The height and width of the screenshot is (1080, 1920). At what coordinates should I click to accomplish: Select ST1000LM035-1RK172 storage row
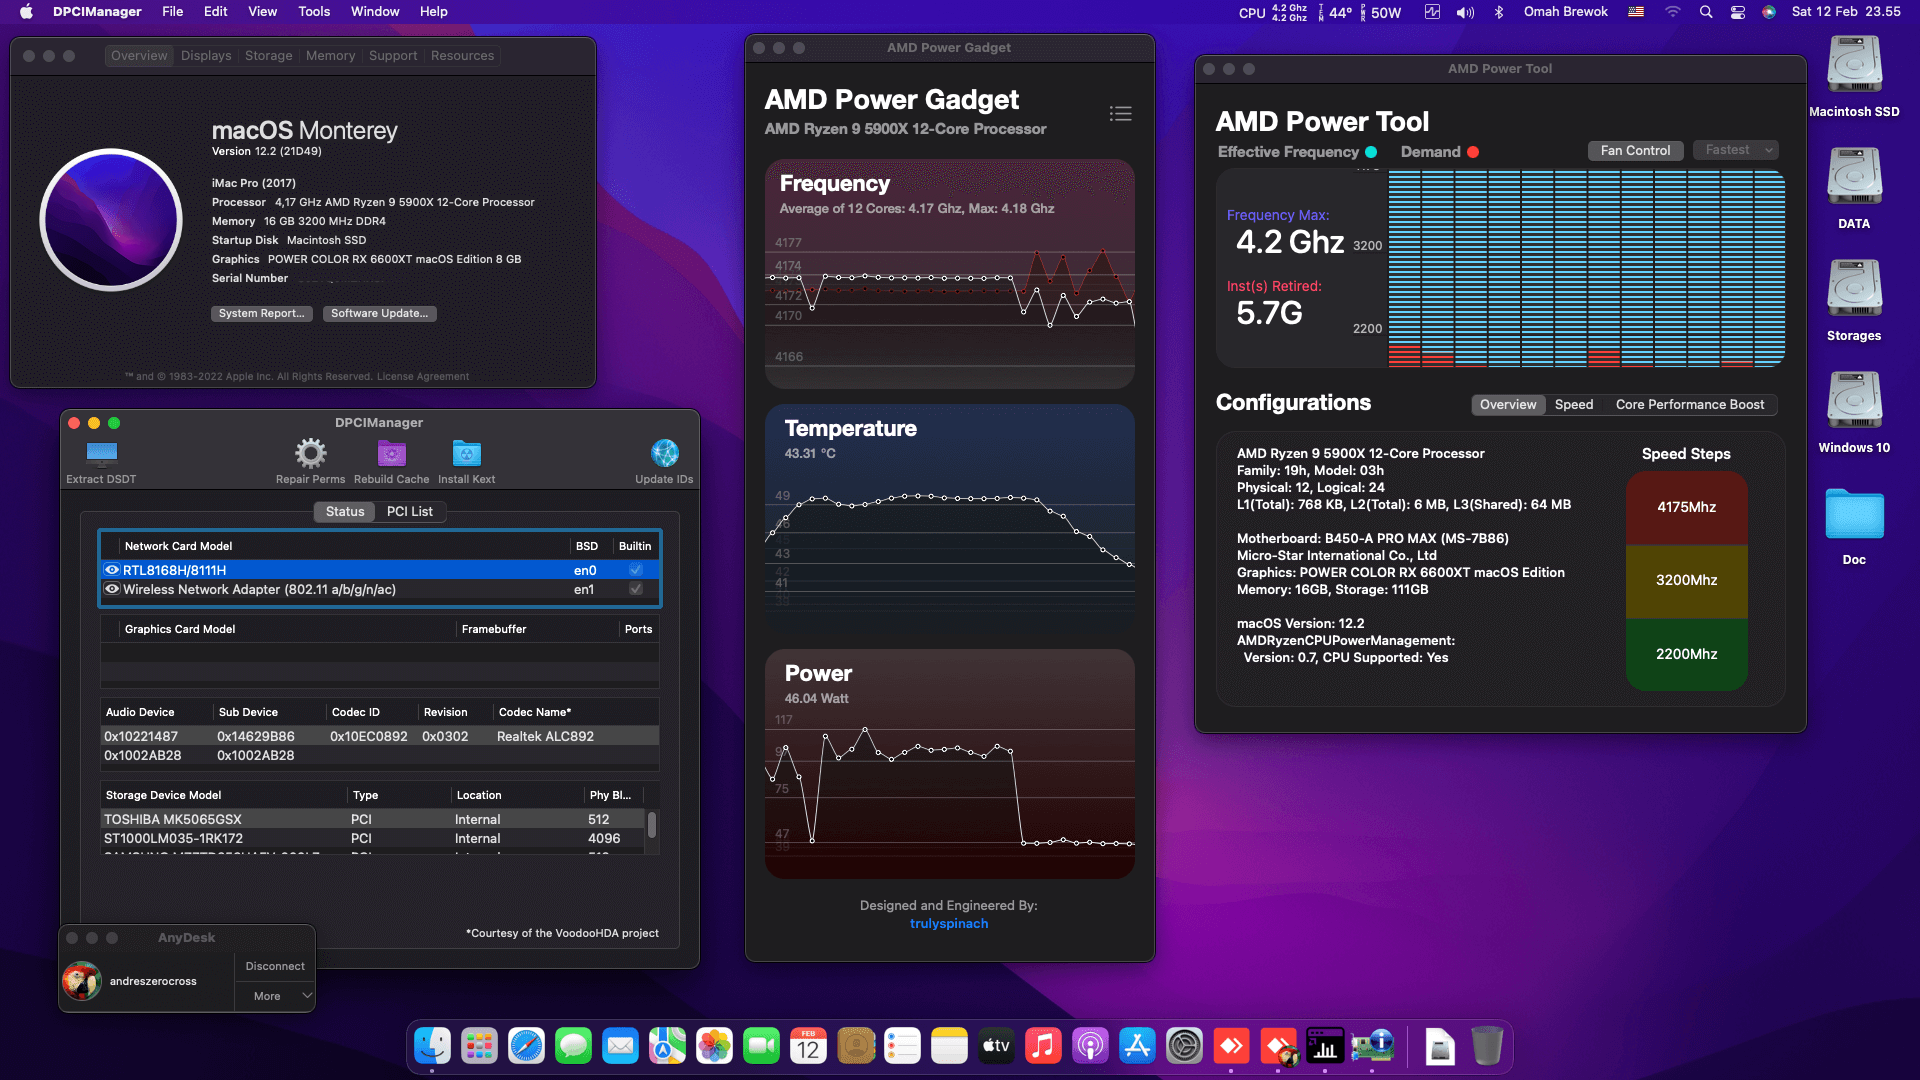click(372, 839)
